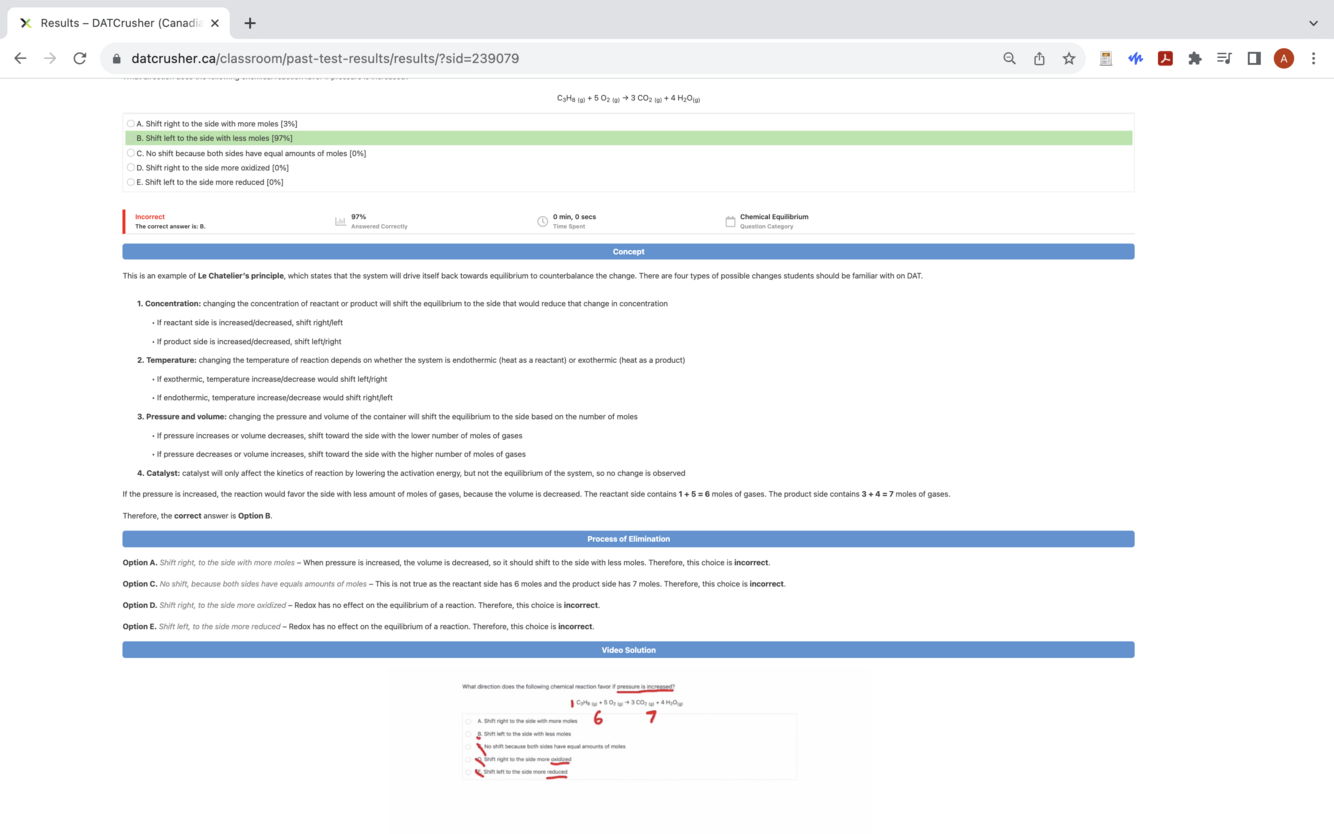This screenshot has height=834, width=1334.
Task: Select highlighted option B shift left less moles
Action: pos(629,138)
